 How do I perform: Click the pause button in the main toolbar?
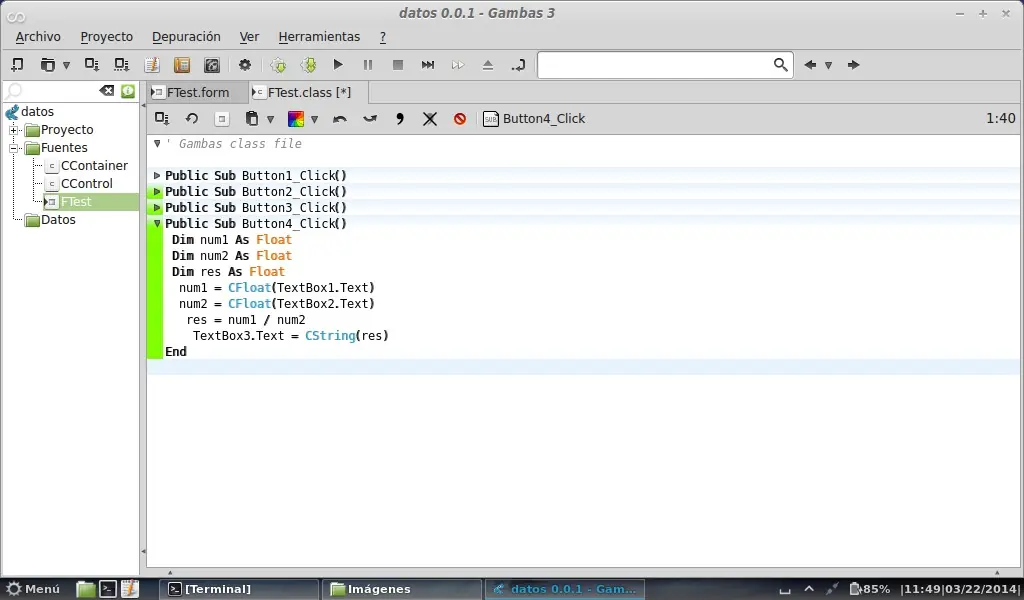(x=368, y=65)
